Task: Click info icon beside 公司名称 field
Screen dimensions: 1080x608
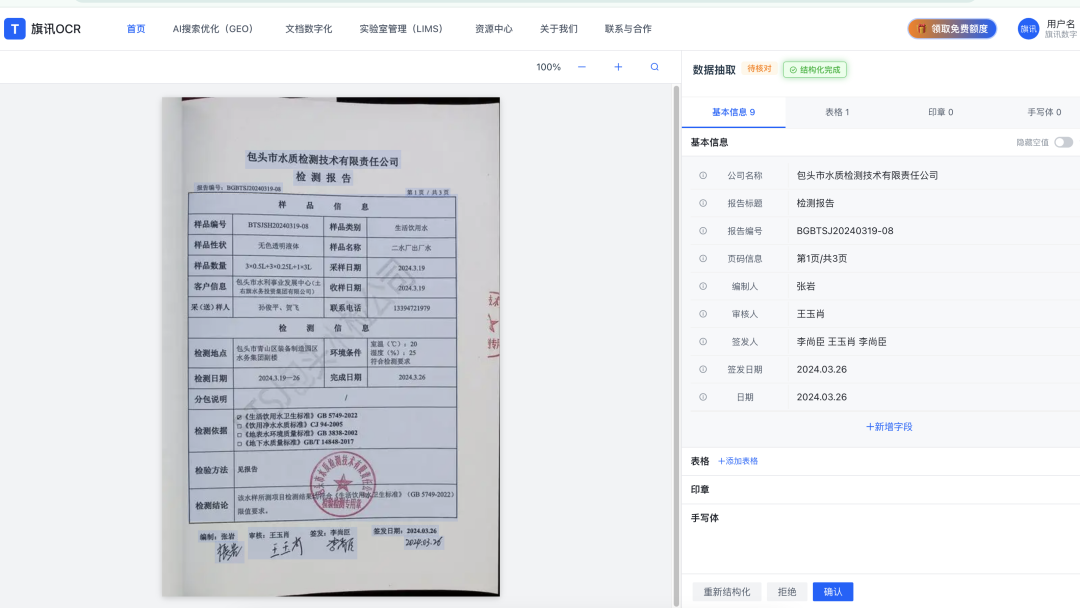Action: click(703, 175)
